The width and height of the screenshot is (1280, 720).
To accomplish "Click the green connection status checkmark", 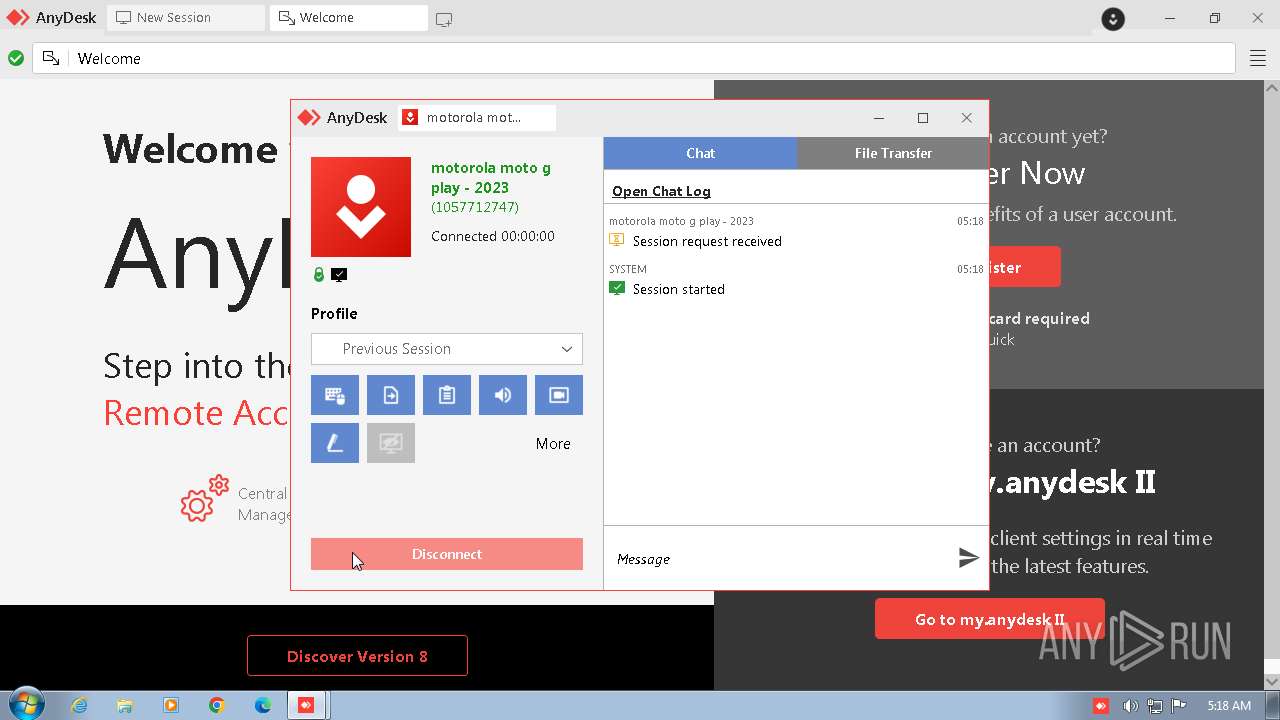I will point(16,58).
